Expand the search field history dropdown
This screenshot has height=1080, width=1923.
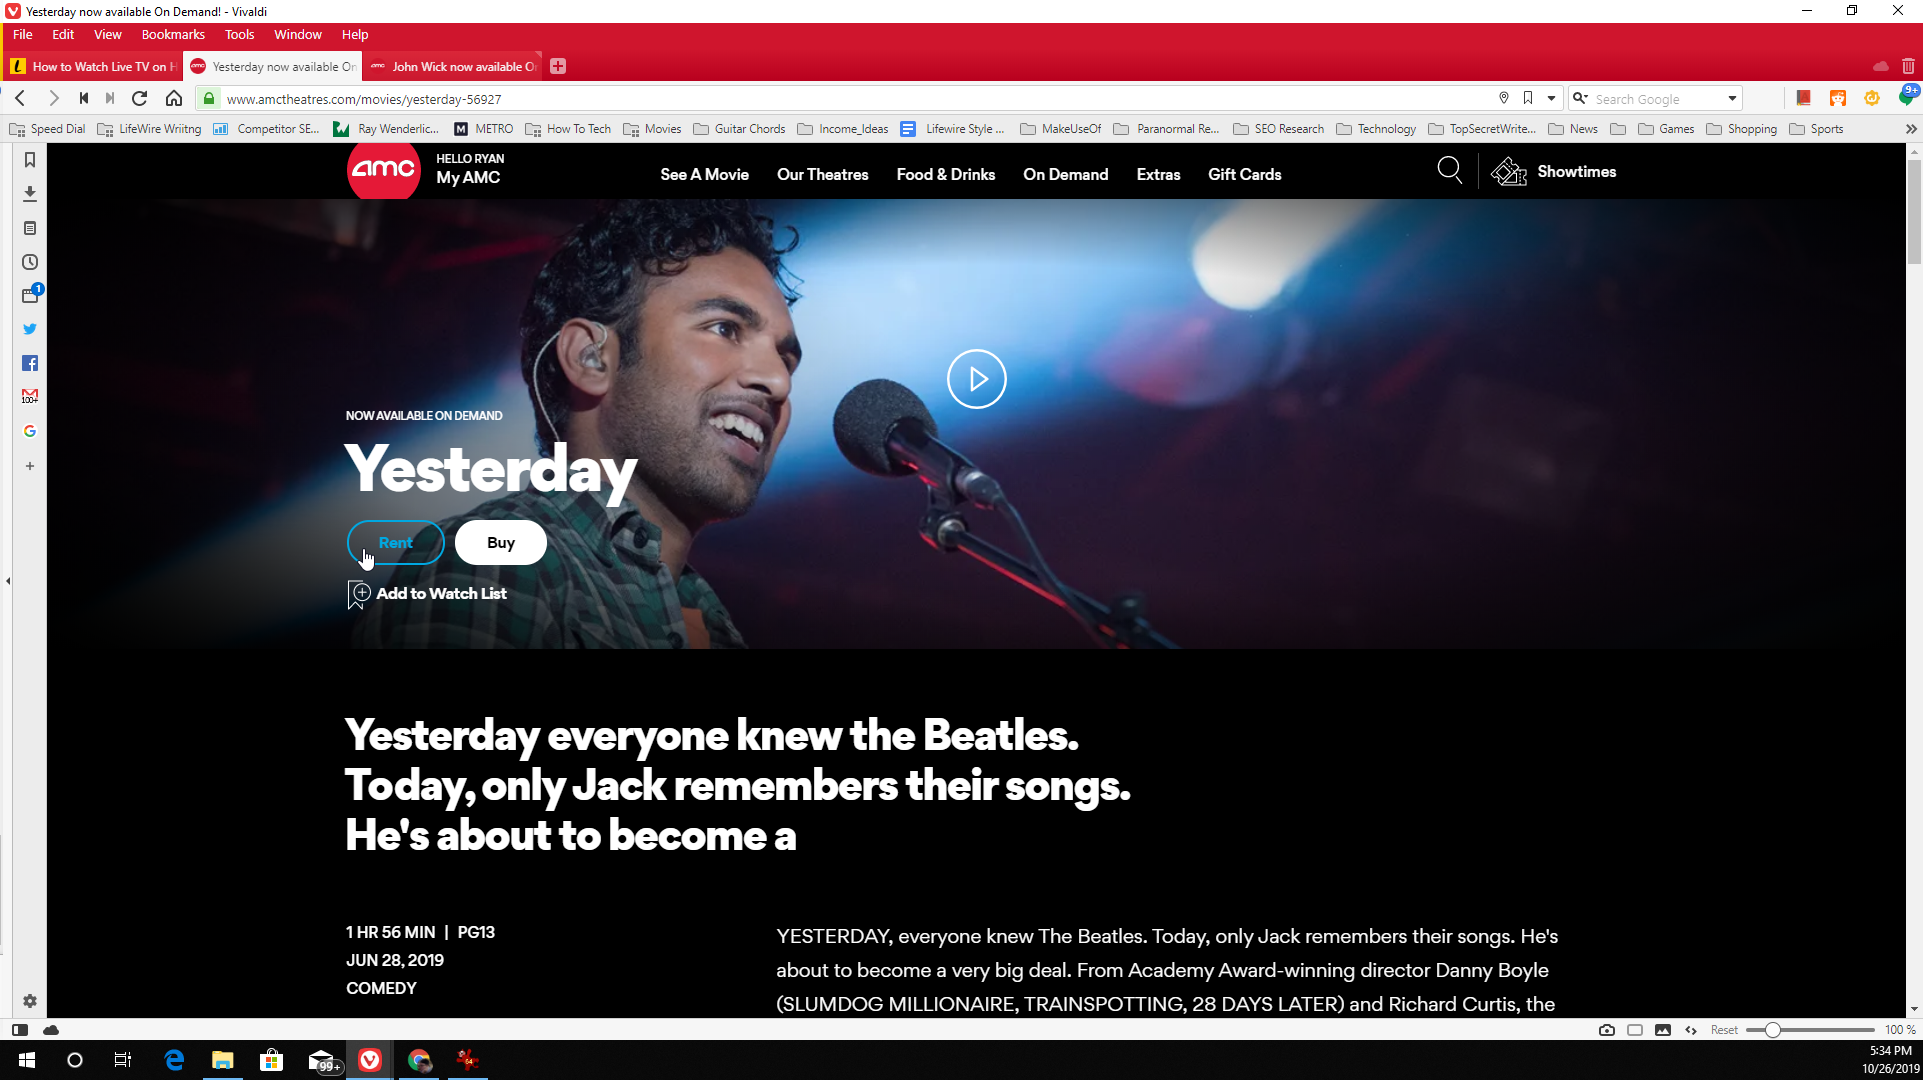coord(1732,98)
